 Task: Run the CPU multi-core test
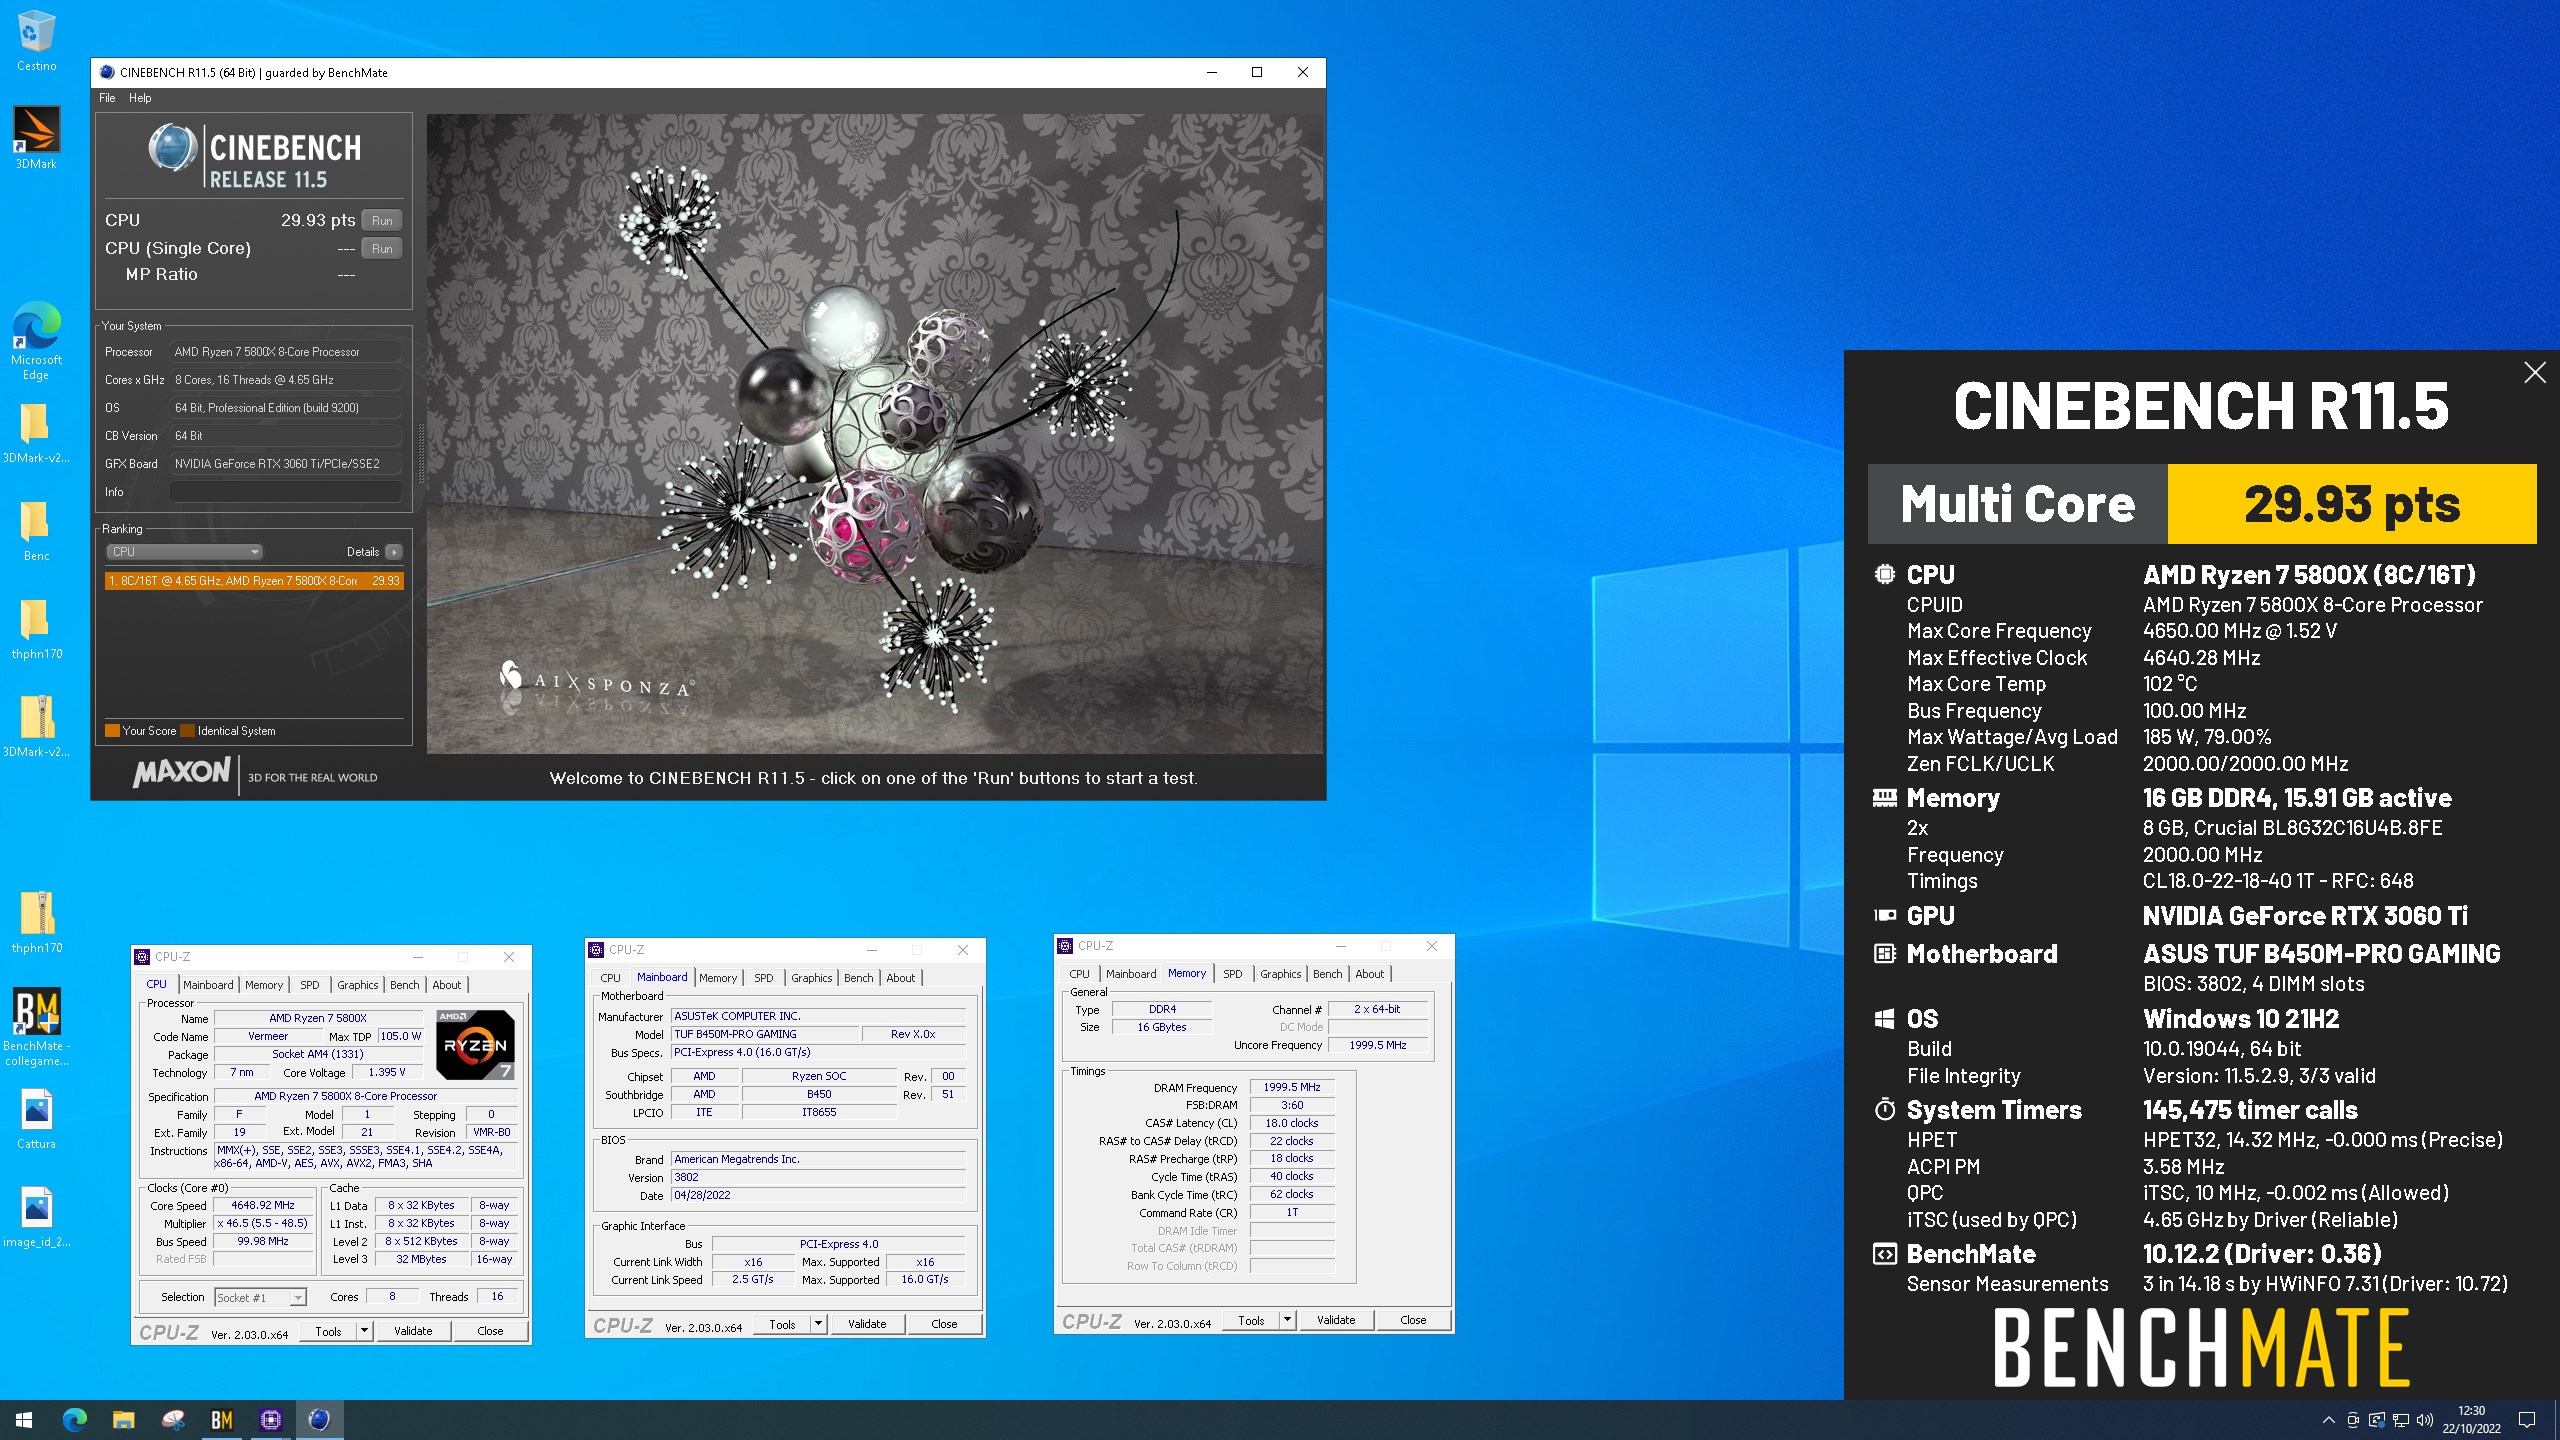382,220
